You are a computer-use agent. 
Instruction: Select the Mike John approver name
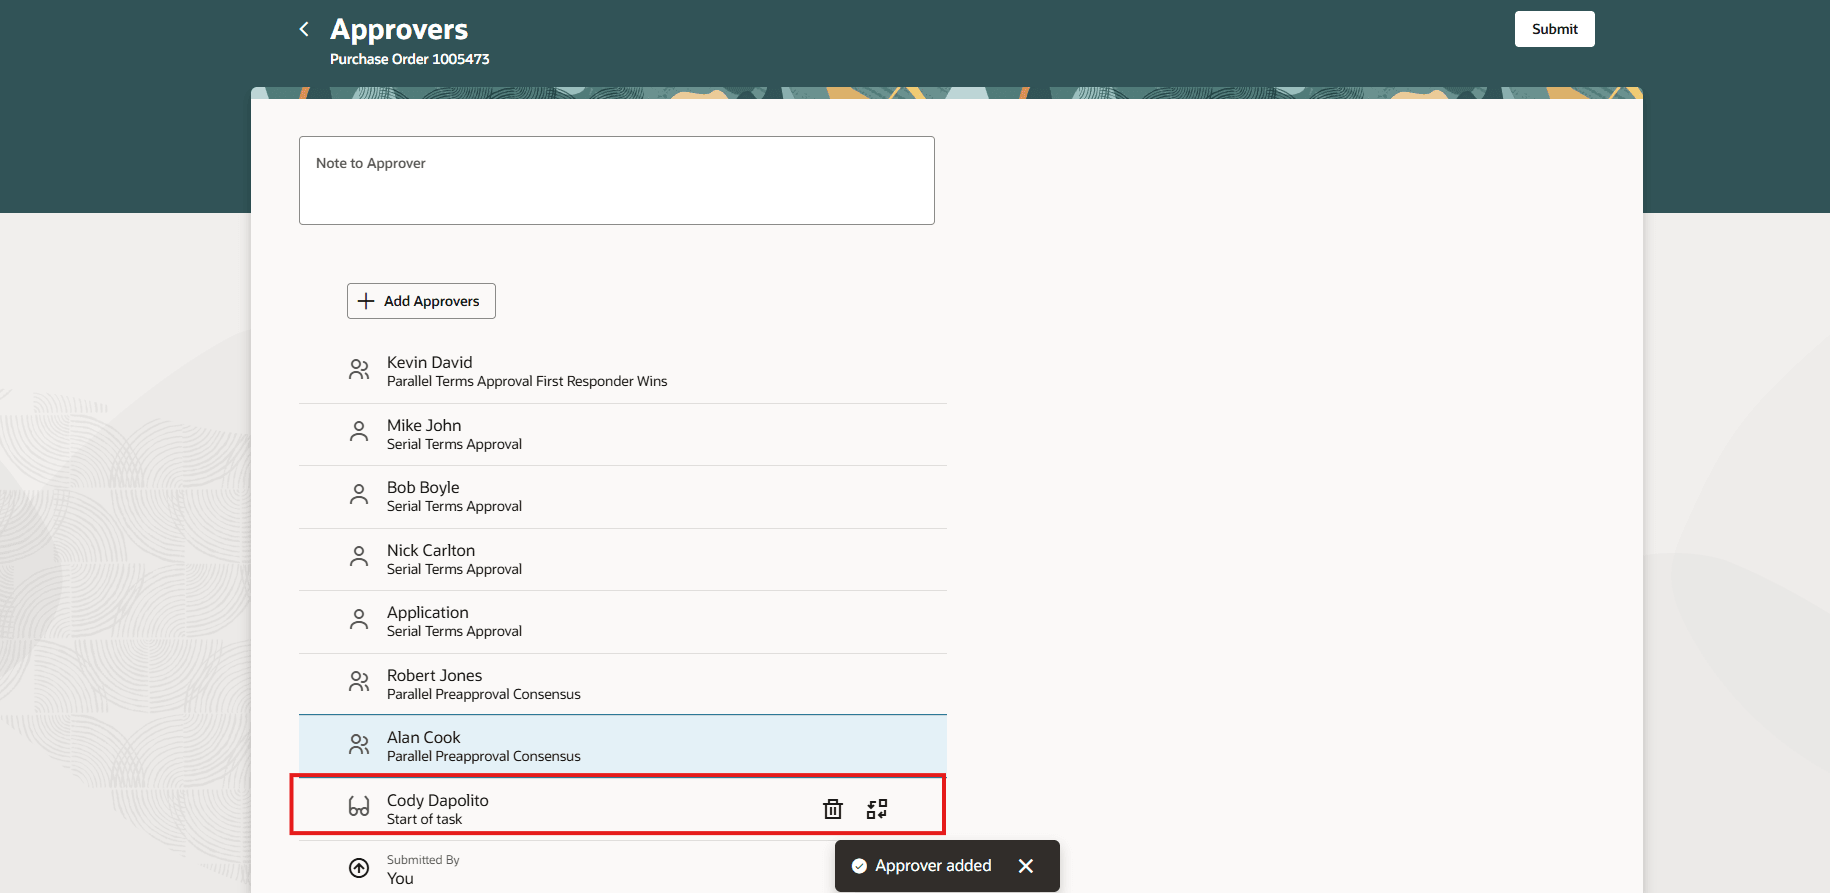point(424,425)
